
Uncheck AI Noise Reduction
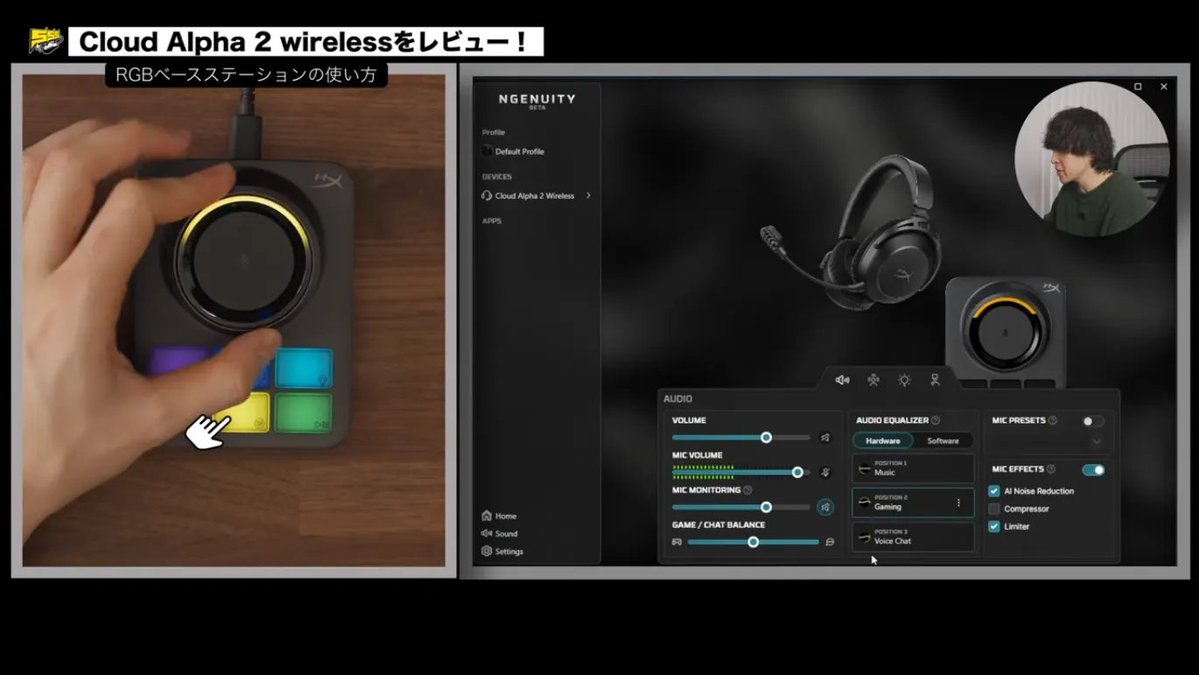(994, 492)
